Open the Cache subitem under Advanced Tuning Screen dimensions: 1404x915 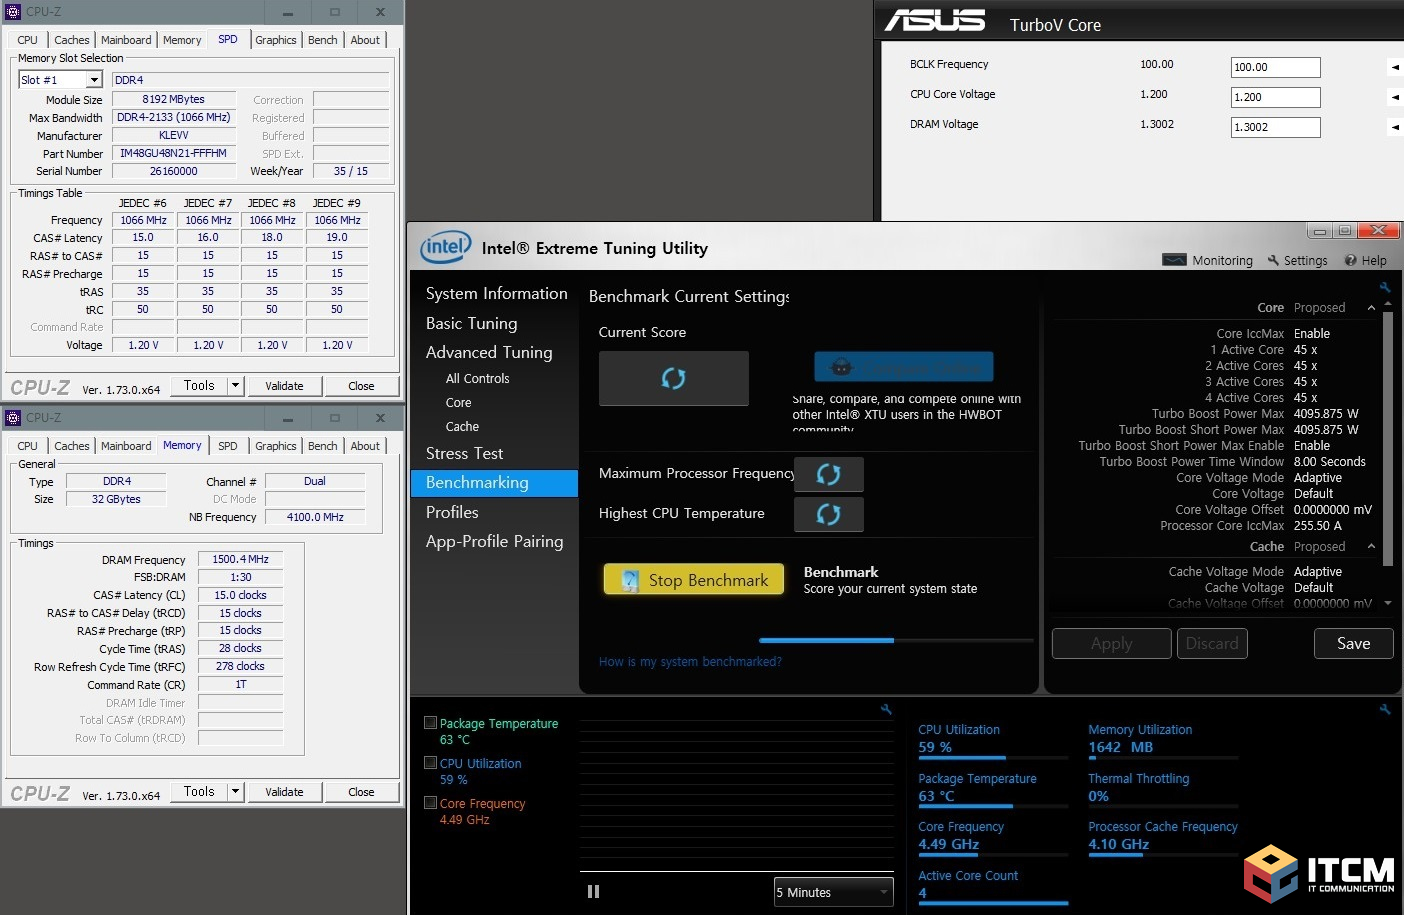[462, 427]
